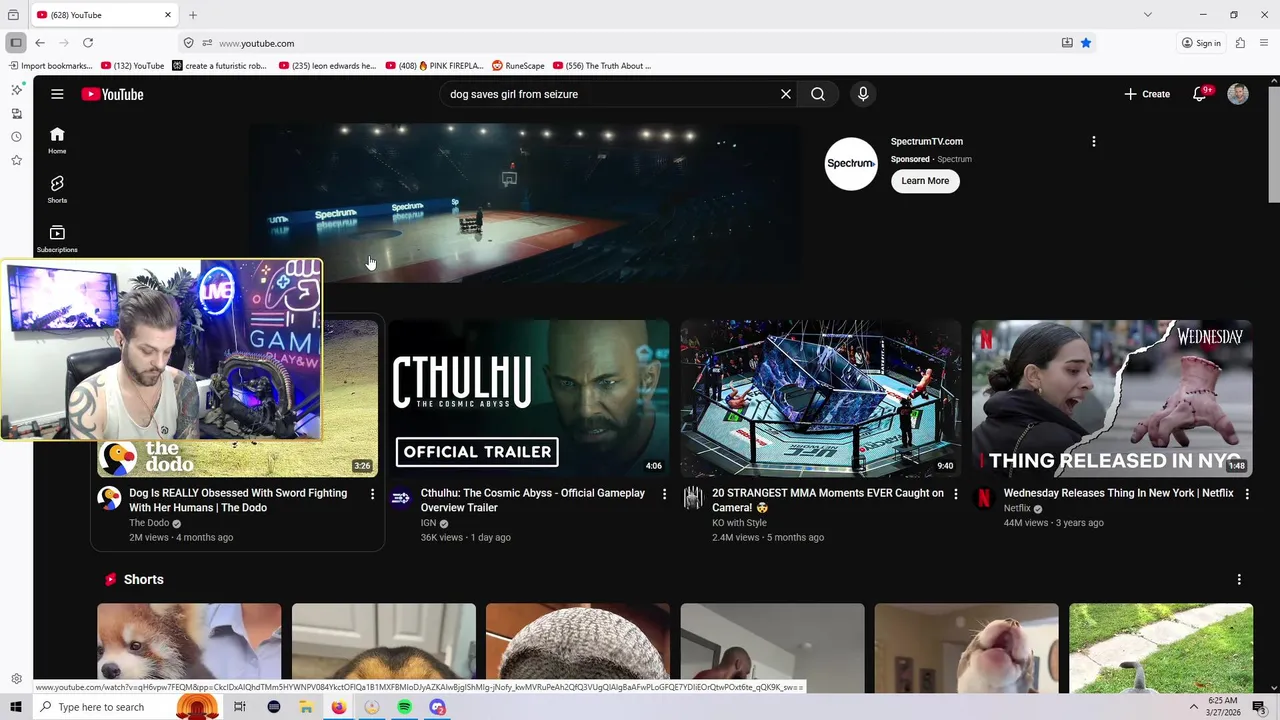The width and height of the screenshot is (1280, 720).
Task: Play the Wednesday Thing thumbnail
Action: [x=1112, y=399]
